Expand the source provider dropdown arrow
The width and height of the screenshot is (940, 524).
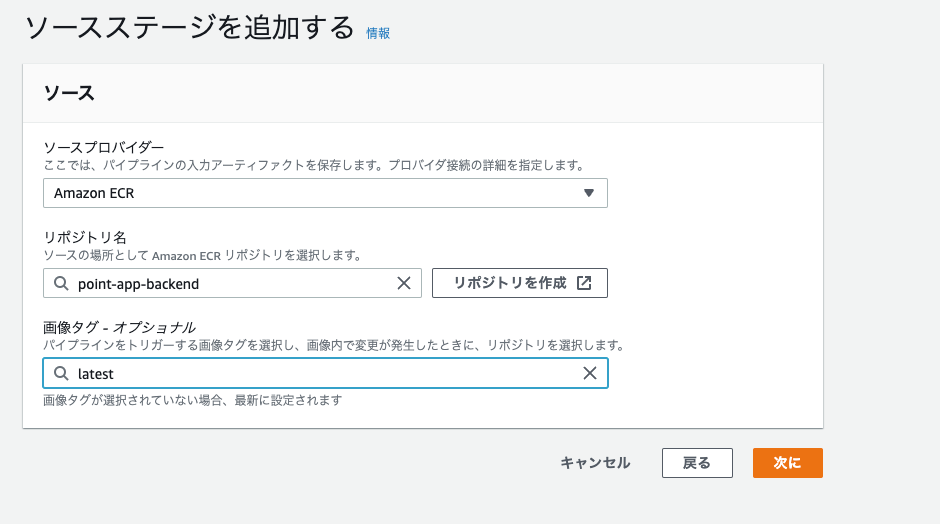[x=589, y=193]
